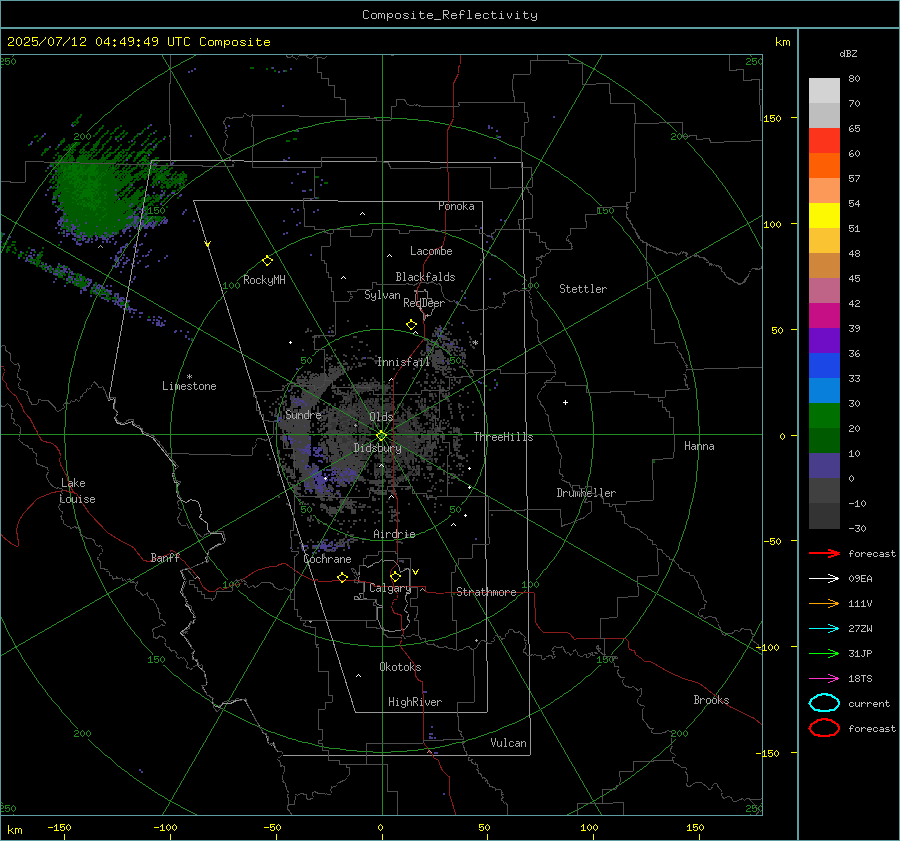The height and width of the screenshot is (841, 900).
Task: Click the Okotoks label
Action: click(400, 666)
